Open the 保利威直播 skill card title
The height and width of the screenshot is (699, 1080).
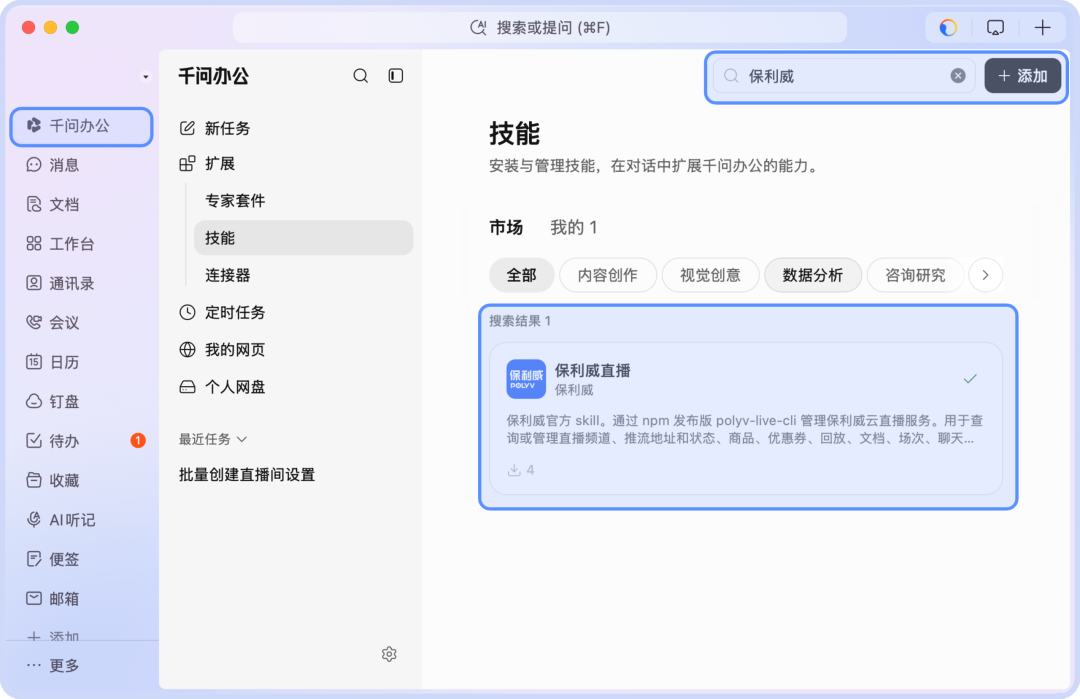[x=592, y=371]
